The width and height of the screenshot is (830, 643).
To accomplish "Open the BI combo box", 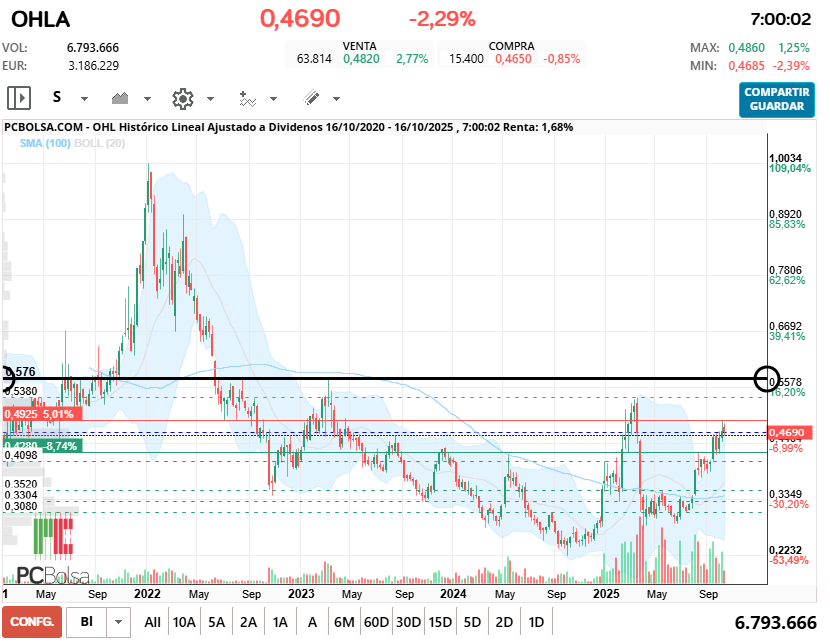I will (87, 622).
